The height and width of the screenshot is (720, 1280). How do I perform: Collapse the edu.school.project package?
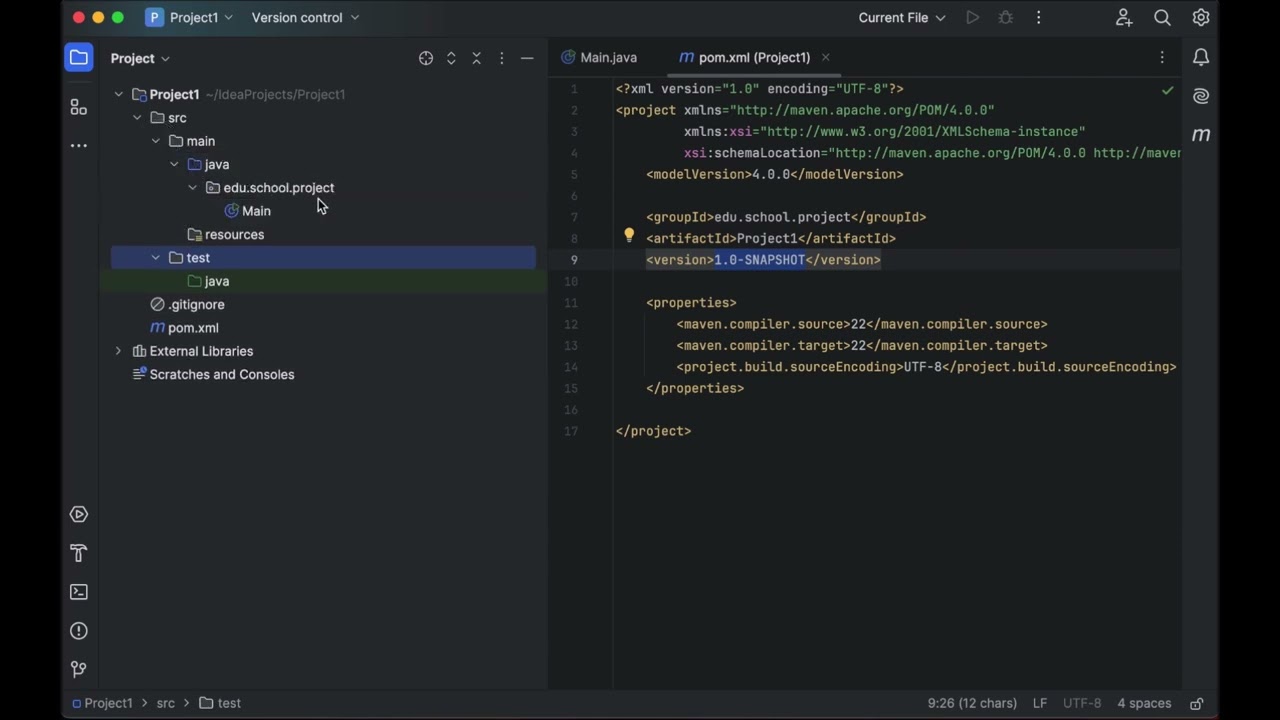click(x=193, y=188)
